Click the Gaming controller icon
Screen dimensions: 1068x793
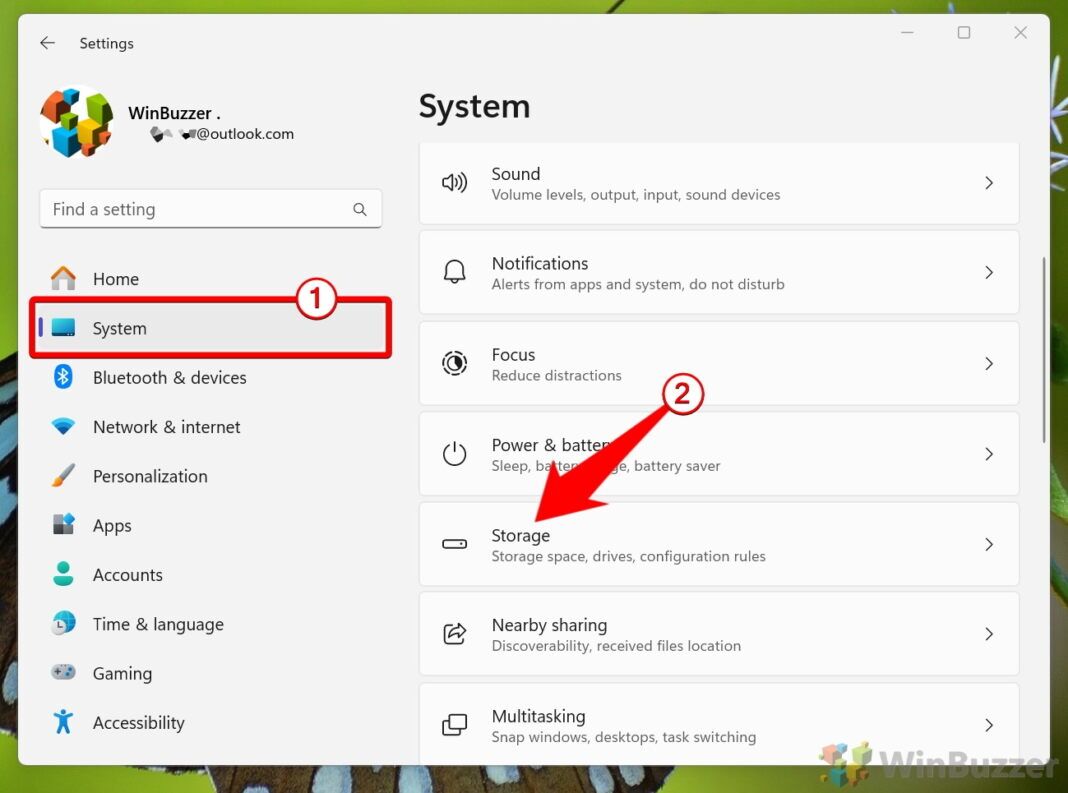[63, 673]
